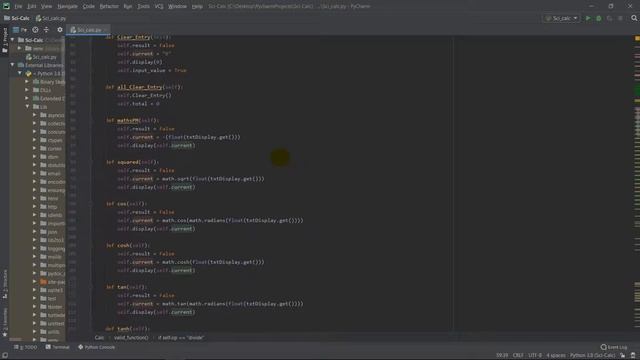Select the tkinter folder in project tree

[x=52, y=307]
